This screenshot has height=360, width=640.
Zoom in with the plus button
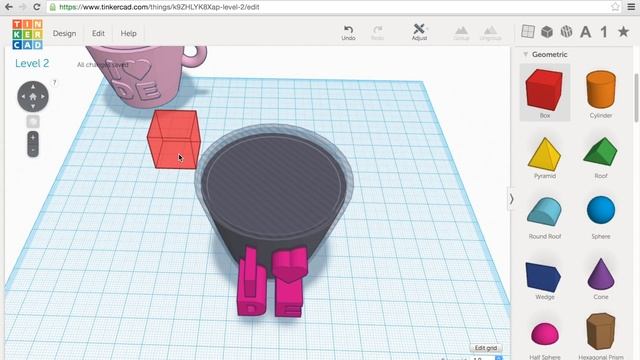click(x=33, y=138)
